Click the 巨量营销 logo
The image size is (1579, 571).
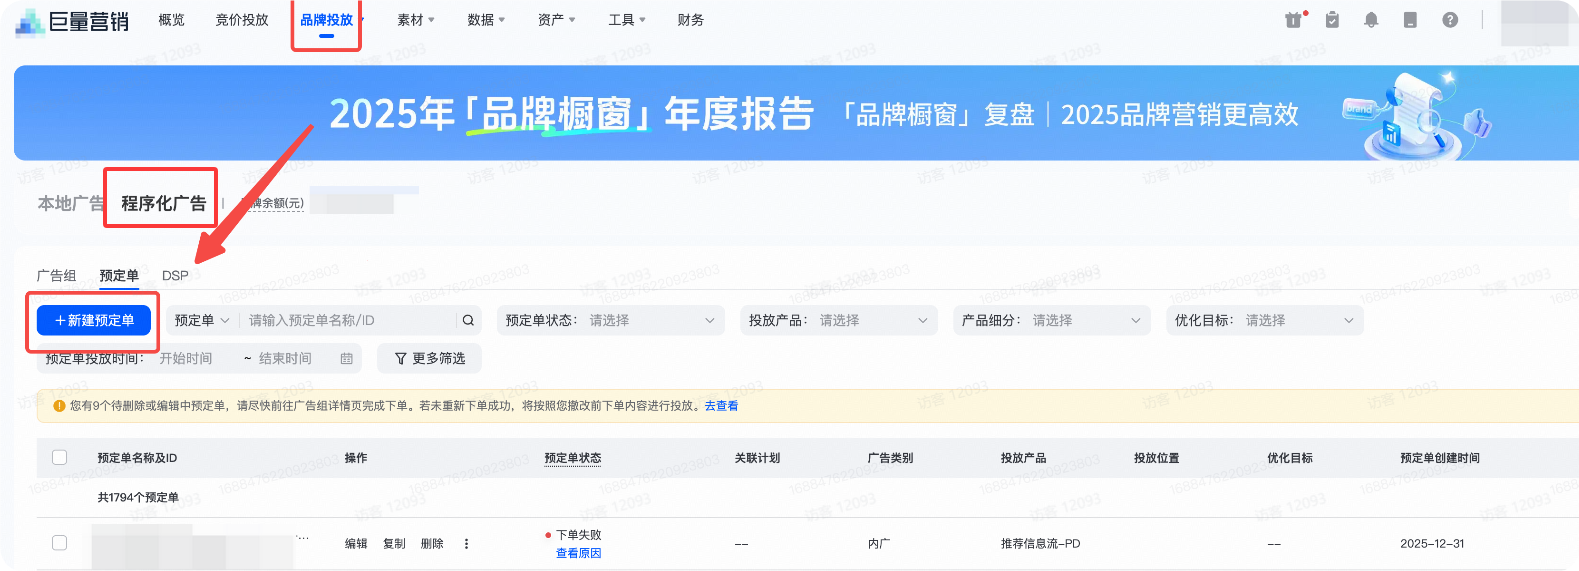(x=73, y=21)
